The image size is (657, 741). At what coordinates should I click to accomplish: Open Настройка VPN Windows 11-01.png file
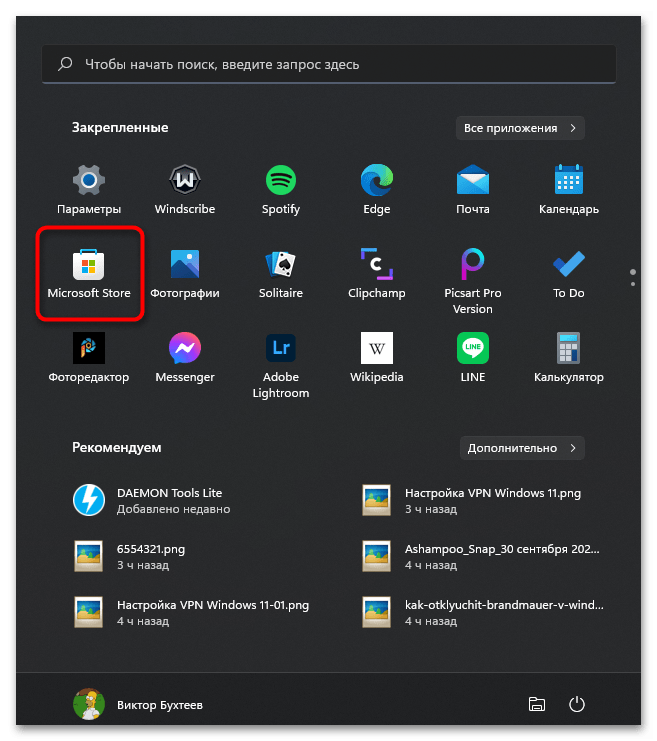pyautogui.click(x=191, y=612)
